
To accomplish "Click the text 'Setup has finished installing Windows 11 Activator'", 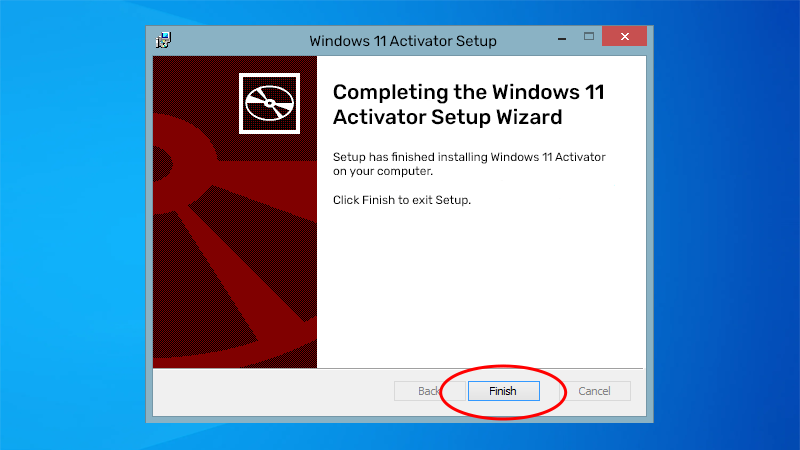I will [x=469, y=157].
